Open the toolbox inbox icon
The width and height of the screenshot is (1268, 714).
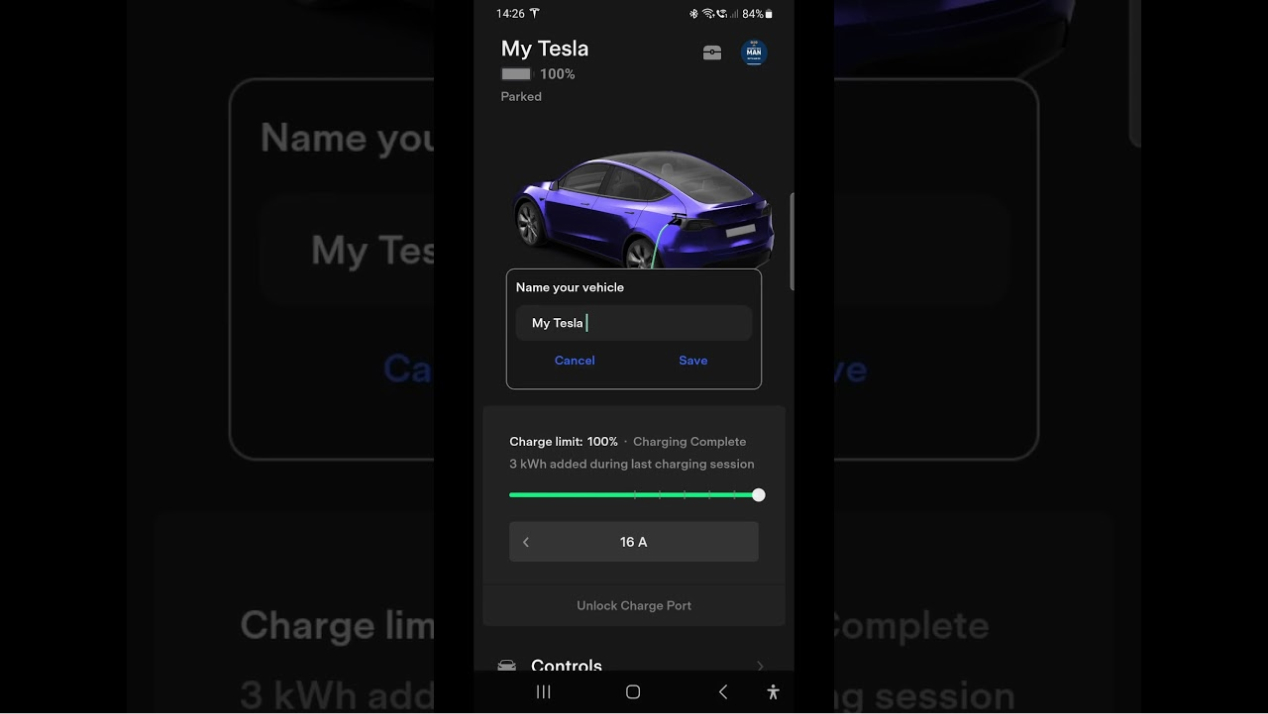tap(712, 53)
